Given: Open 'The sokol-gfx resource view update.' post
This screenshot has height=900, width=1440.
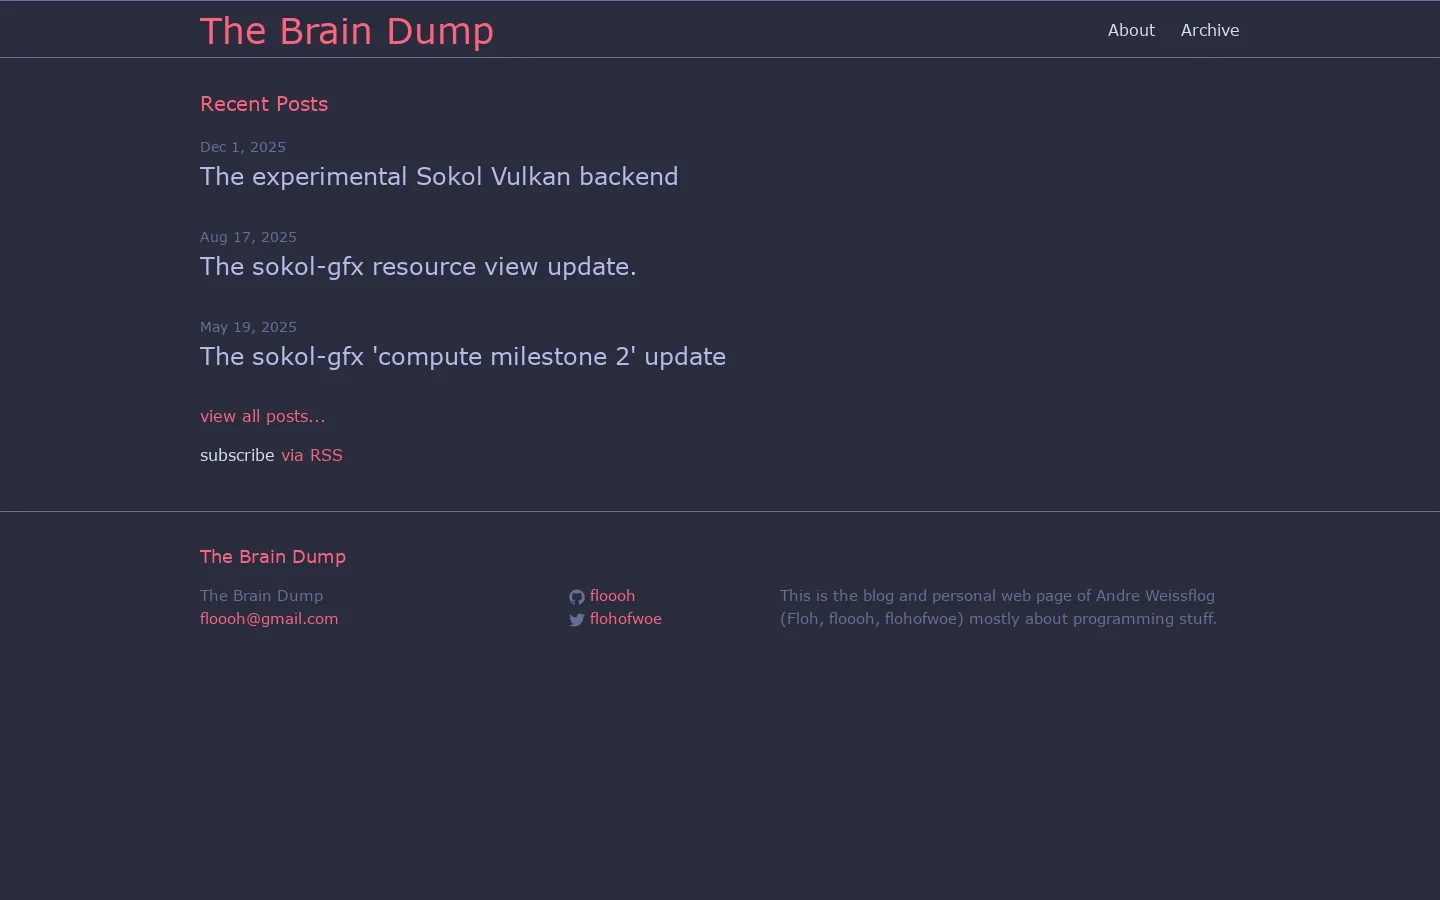Looking at the screenshot, I should 418,266.
